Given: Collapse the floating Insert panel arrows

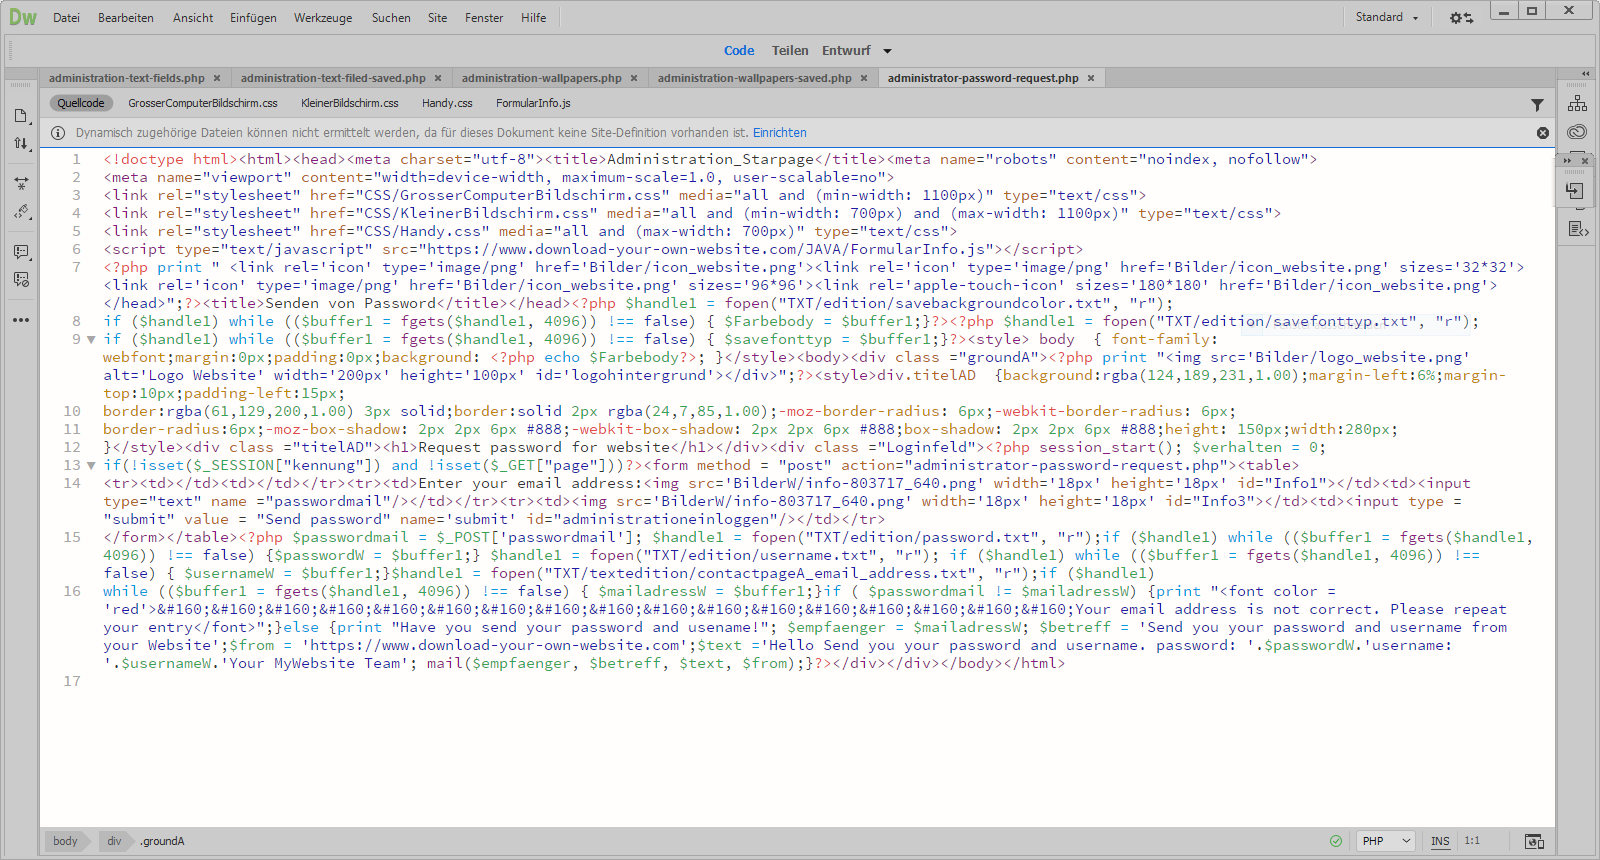Looking at the screenshot, I should tap(1567, 160).
